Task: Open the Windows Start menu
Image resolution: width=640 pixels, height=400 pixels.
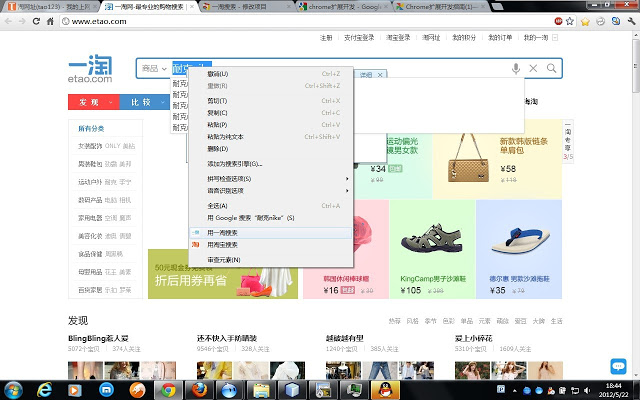Action: pyautogui.click(x=13, y=390)
